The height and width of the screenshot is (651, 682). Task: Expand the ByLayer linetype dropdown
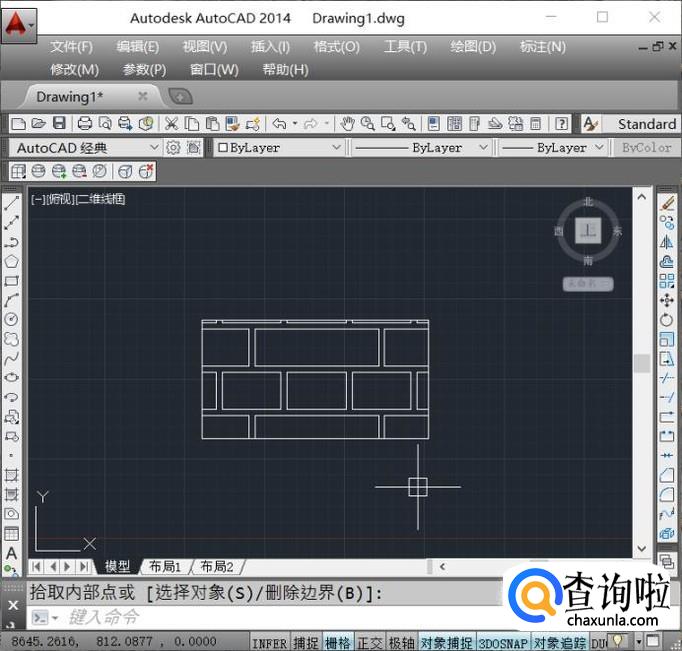(482, 148)
